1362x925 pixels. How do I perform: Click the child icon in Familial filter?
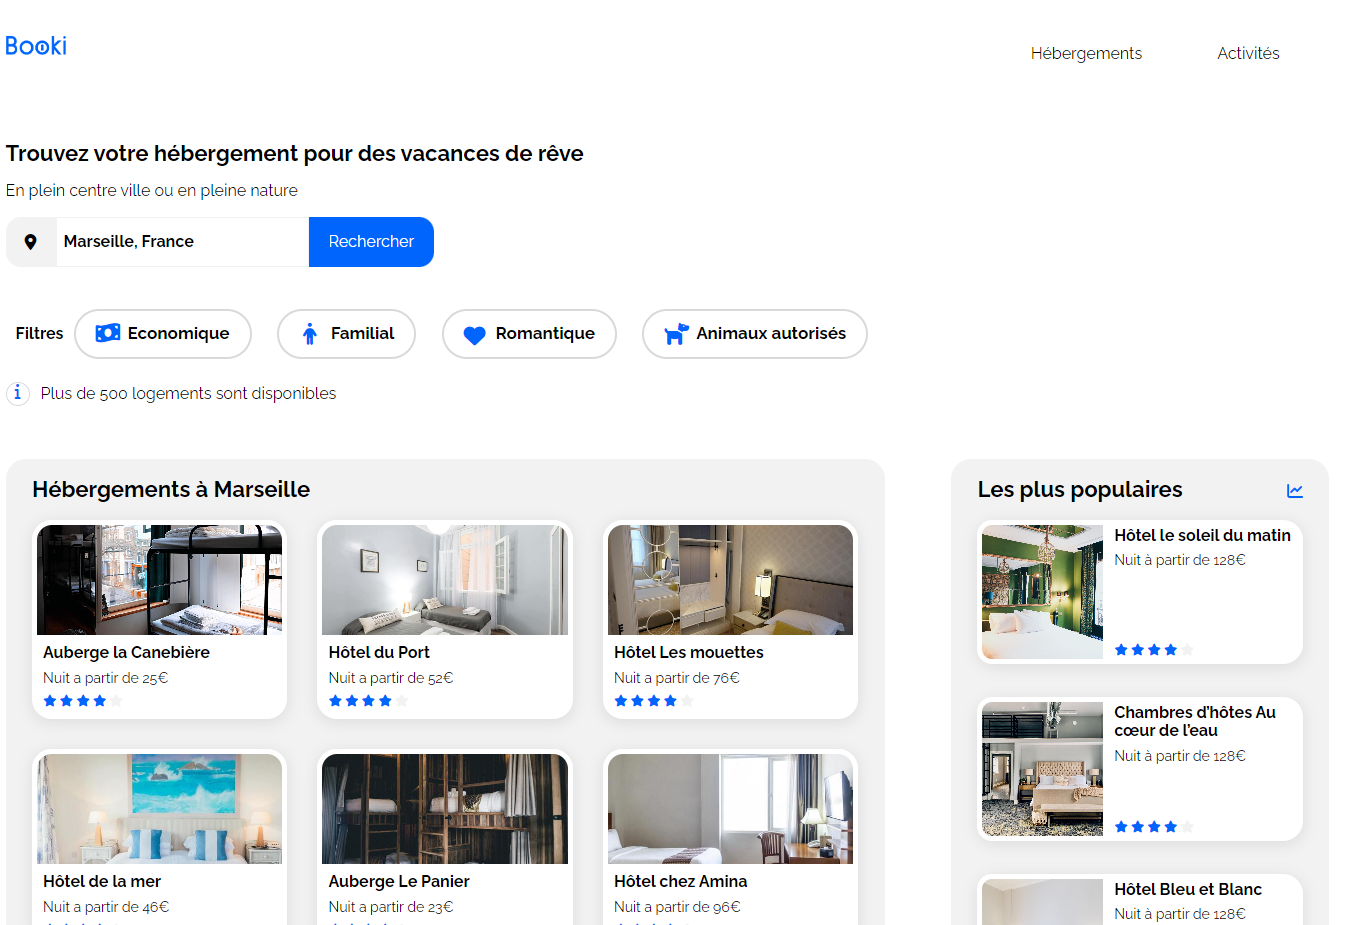point(310,334)
